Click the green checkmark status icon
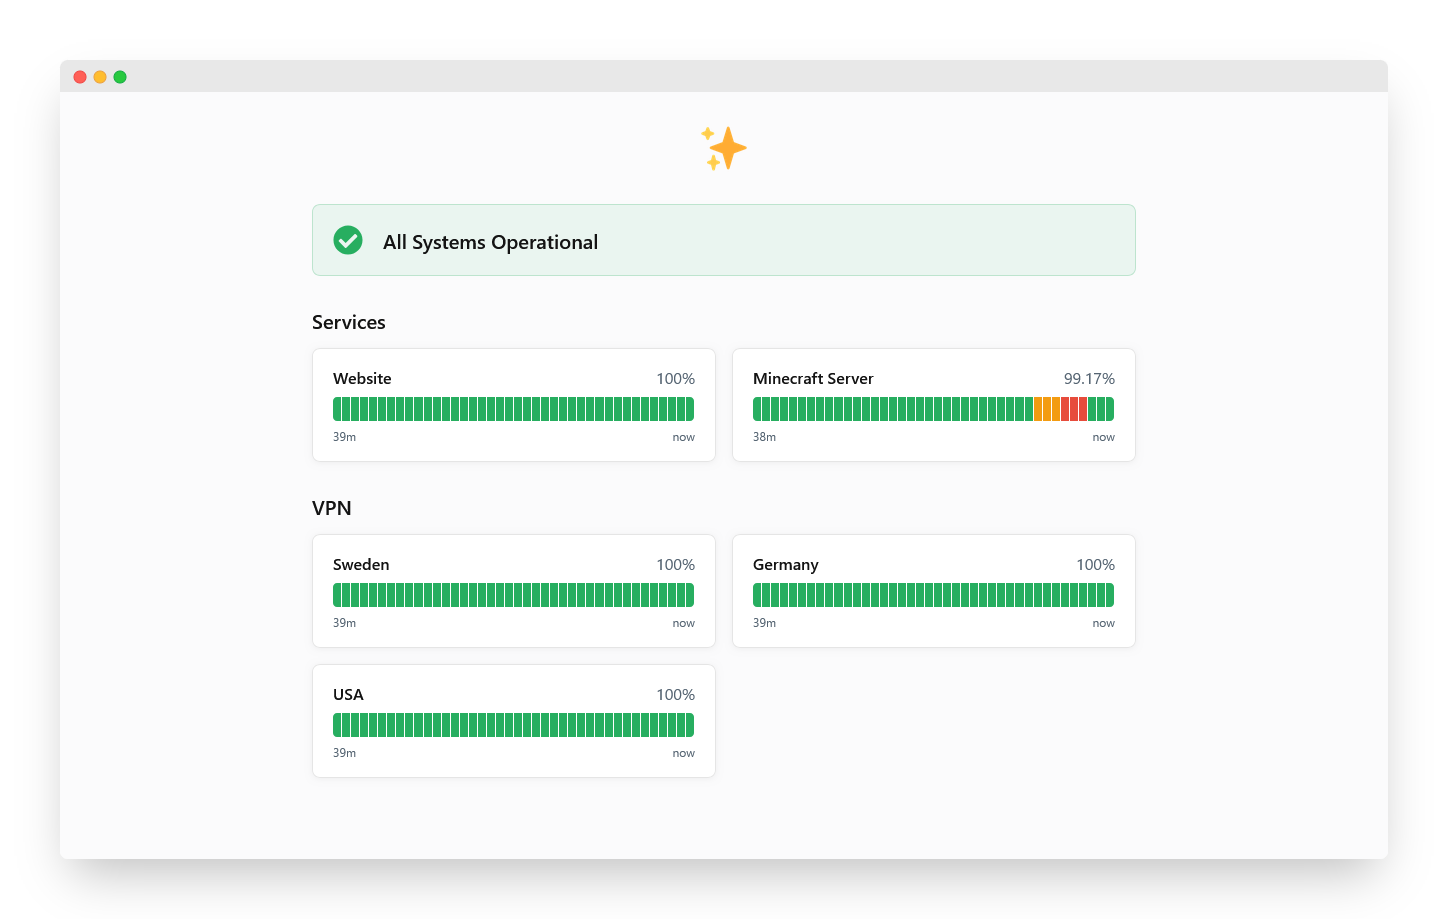The width and height of the screenshot is (1448, 919). point(348,240)
